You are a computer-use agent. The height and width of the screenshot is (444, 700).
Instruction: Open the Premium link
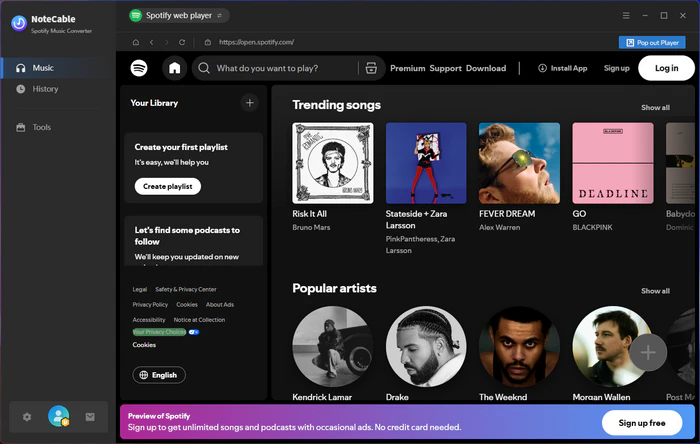(x=408, y=68)
